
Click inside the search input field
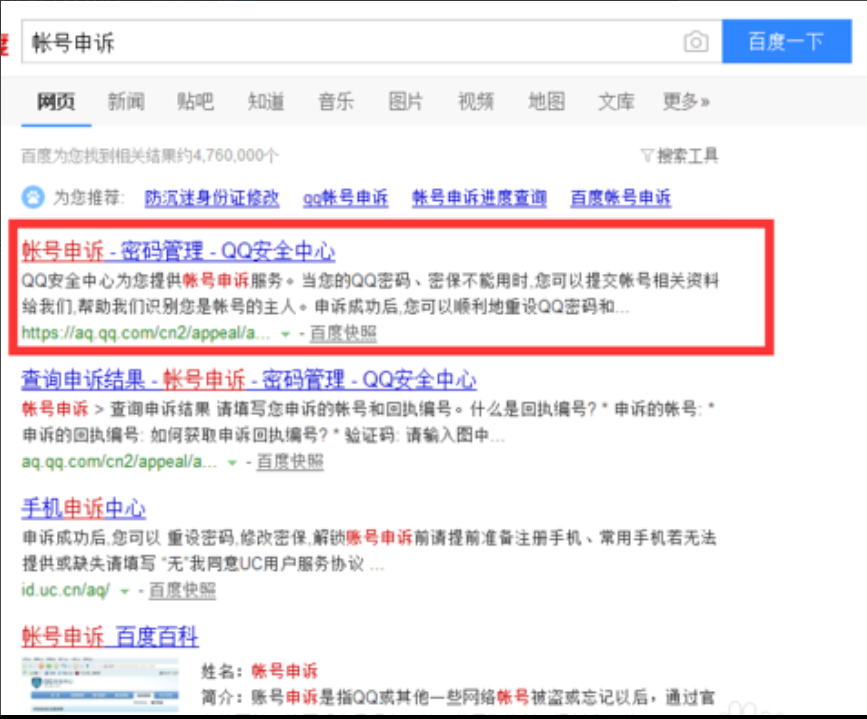click(300, 41)
